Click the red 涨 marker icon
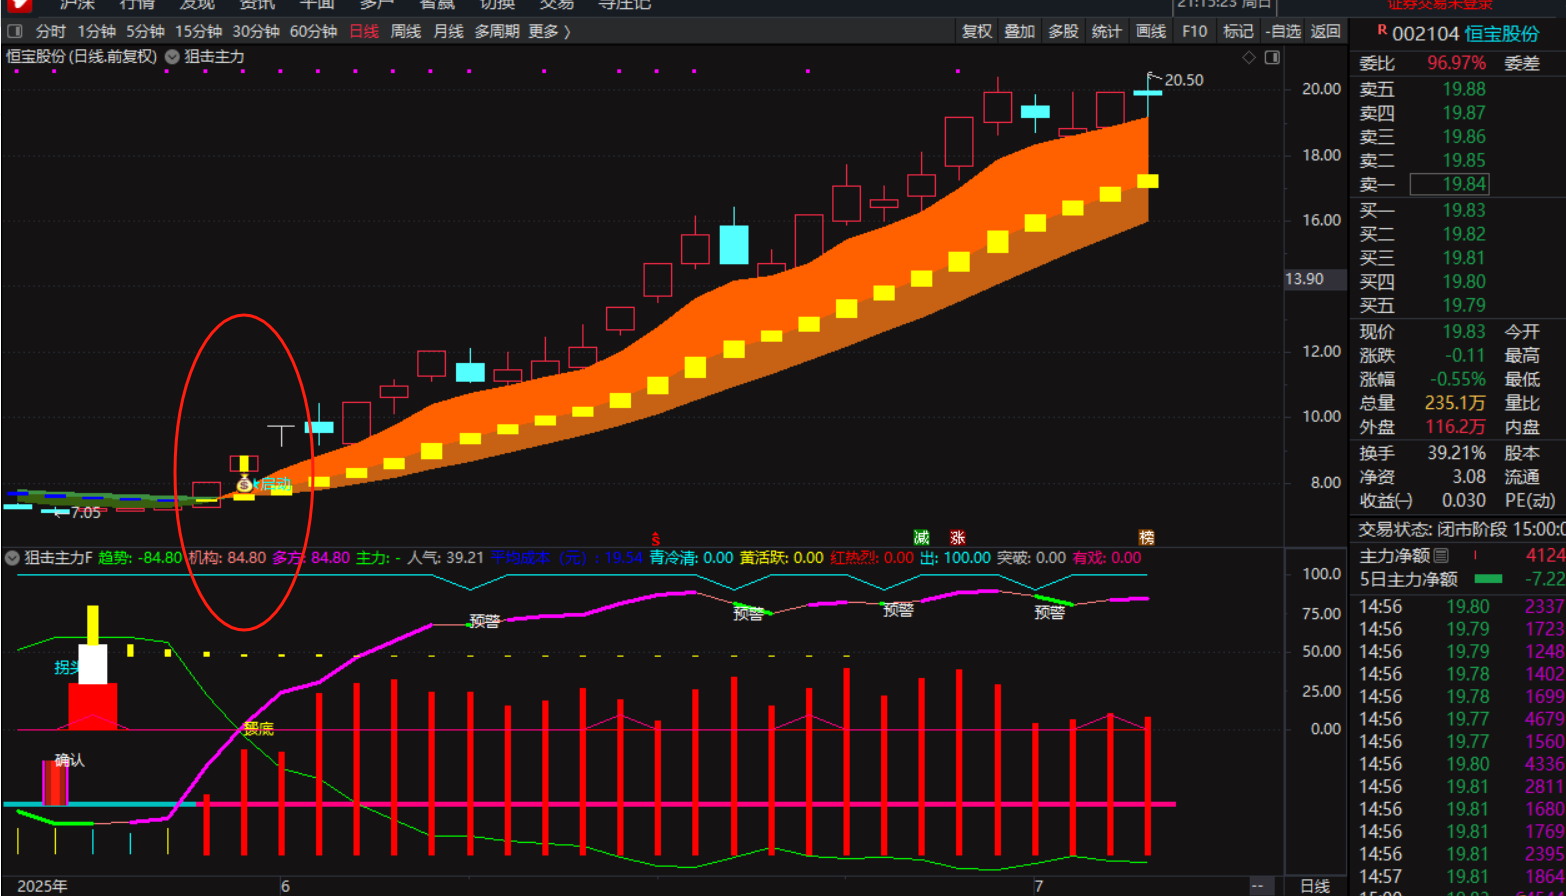The image size is (1566, 896). pos(957,538)
